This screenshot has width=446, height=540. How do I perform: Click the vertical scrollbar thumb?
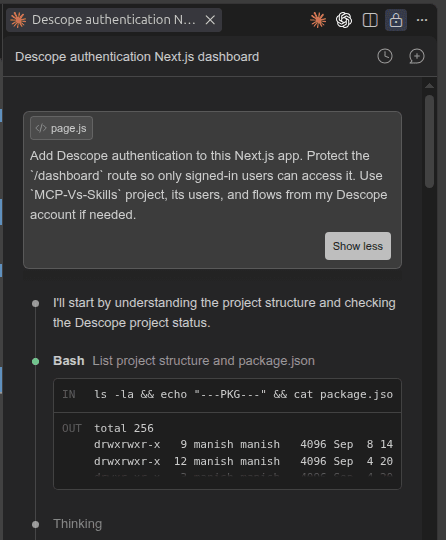429,142
